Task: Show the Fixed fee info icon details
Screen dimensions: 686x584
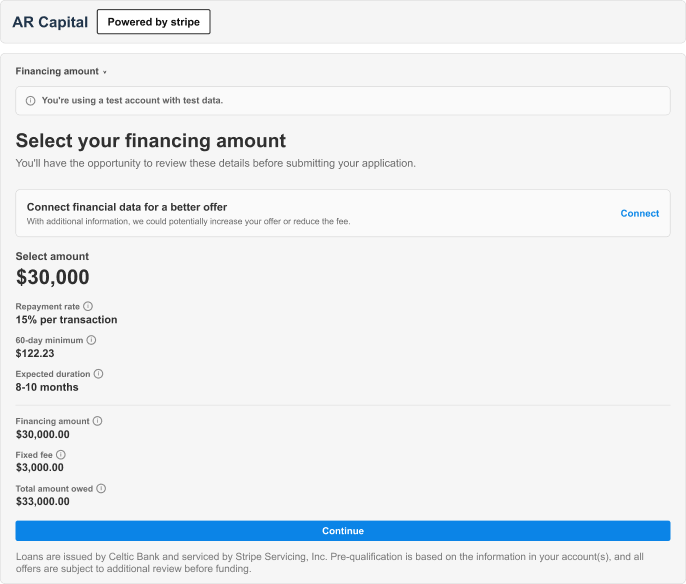Action: point(61,455)
